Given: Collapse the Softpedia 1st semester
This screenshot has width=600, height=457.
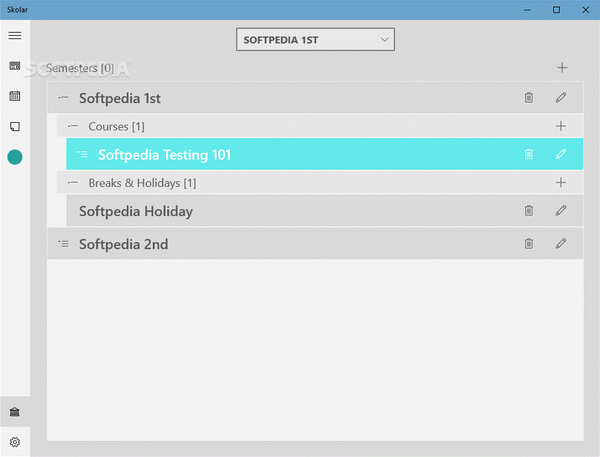Looking at the screenshot, I should [x=64, y=98].
